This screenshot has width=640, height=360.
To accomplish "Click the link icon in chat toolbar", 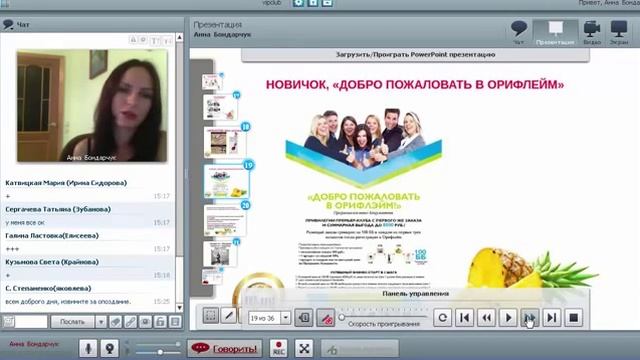I will click(x=131, y=322).
